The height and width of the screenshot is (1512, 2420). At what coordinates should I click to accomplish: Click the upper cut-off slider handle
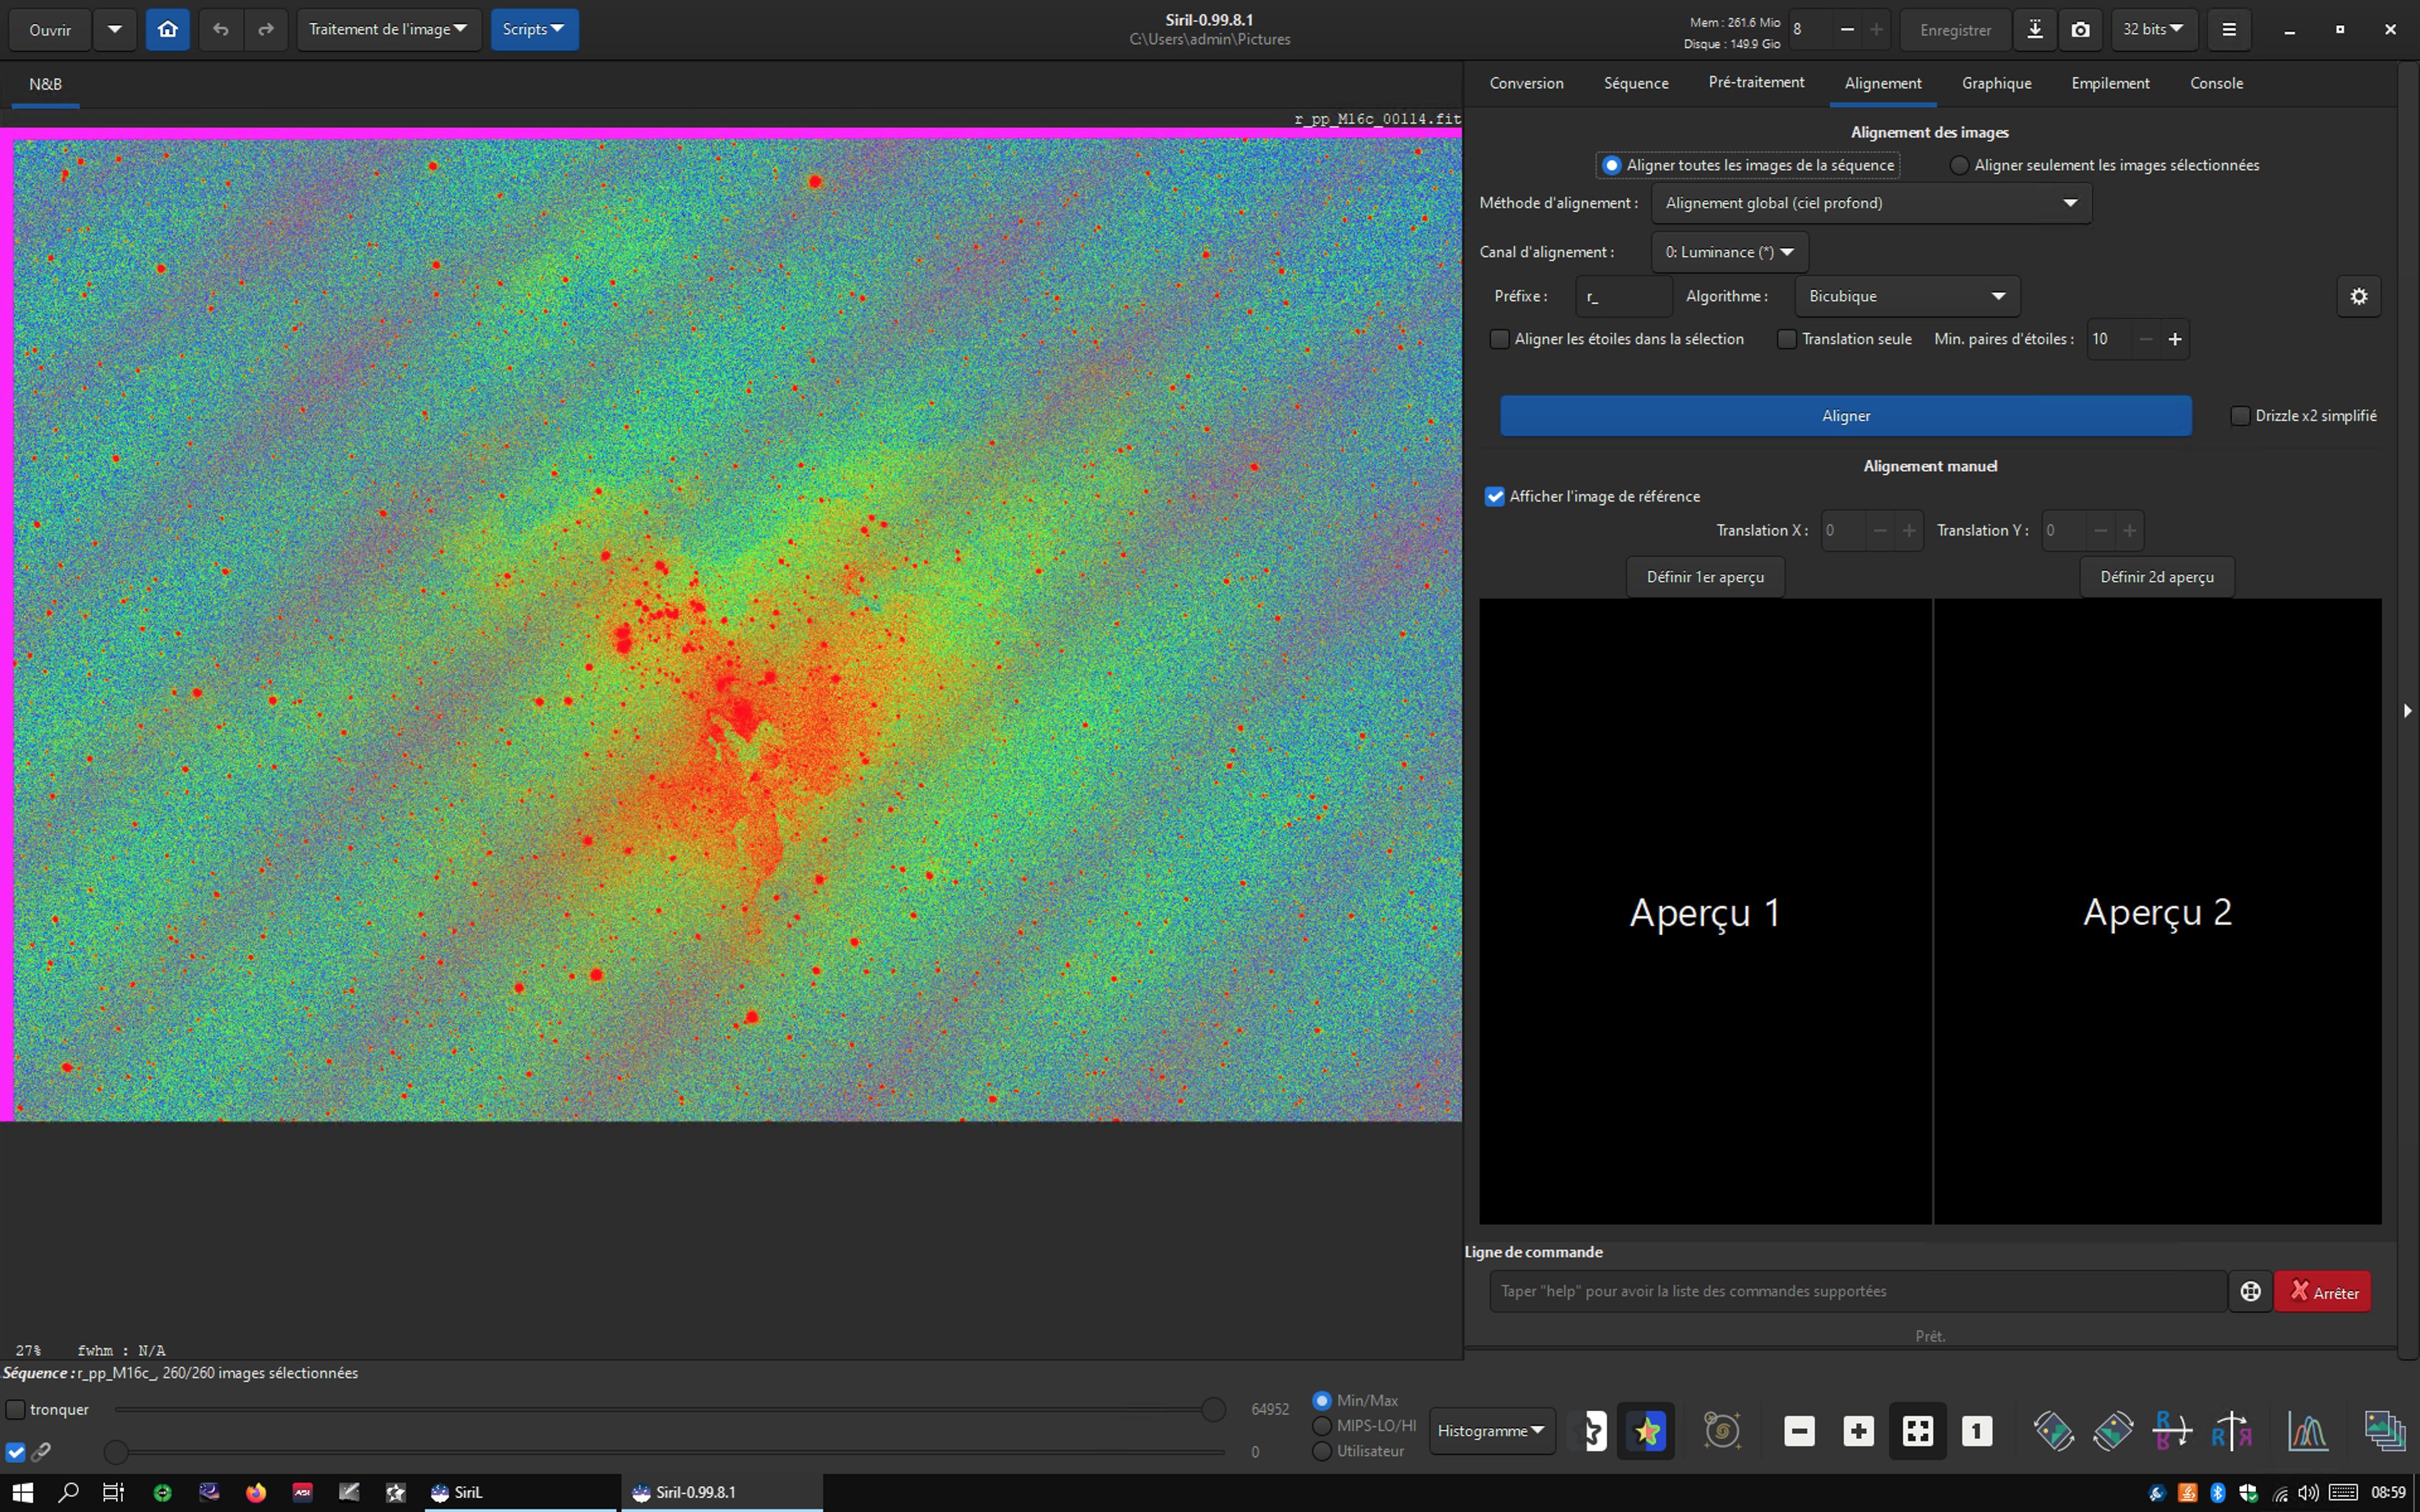point(1213,1410)
